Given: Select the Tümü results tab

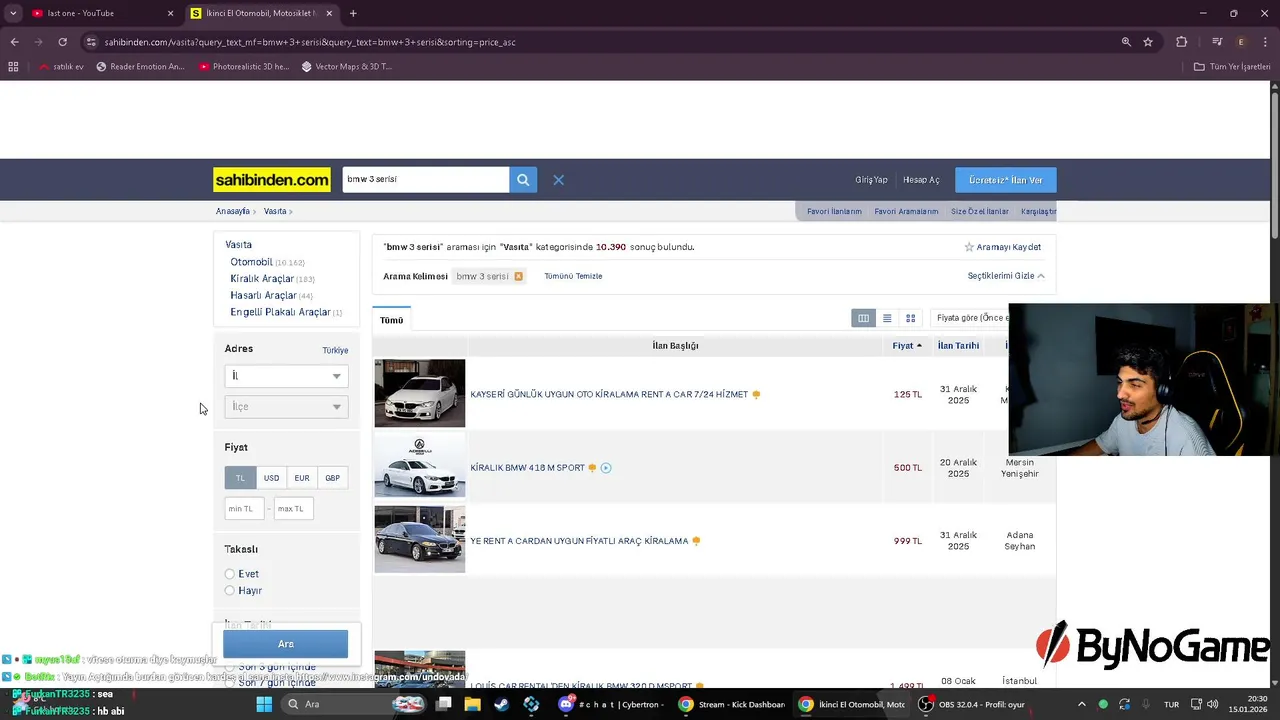Looking at the screenshot, I should tap(391, 320).
